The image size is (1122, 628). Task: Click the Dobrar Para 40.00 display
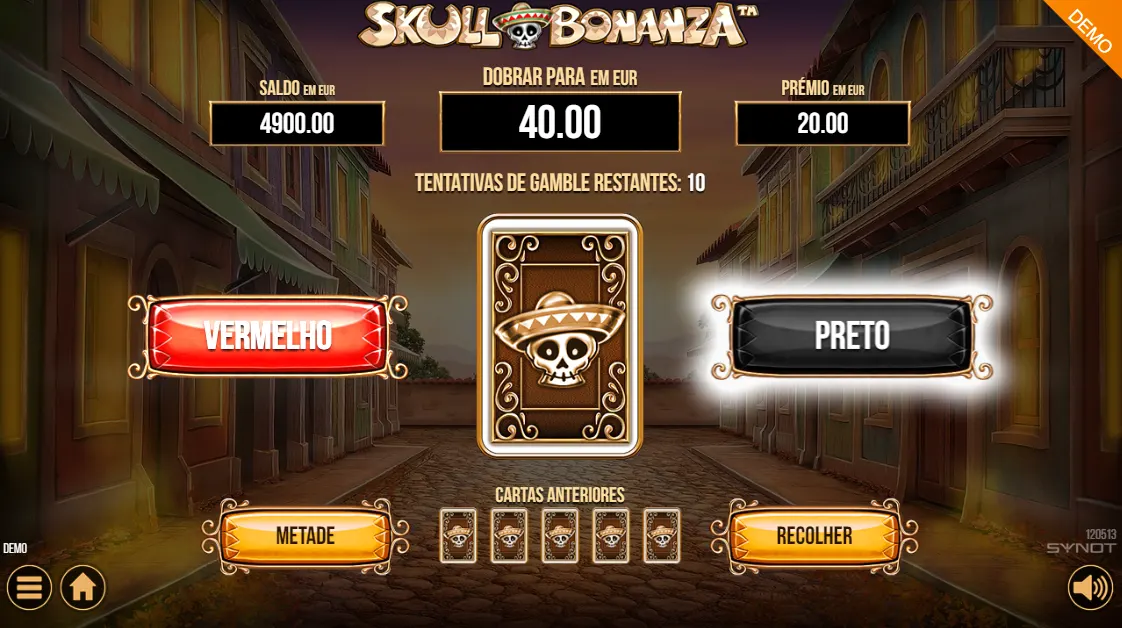[x=560, y=122]
